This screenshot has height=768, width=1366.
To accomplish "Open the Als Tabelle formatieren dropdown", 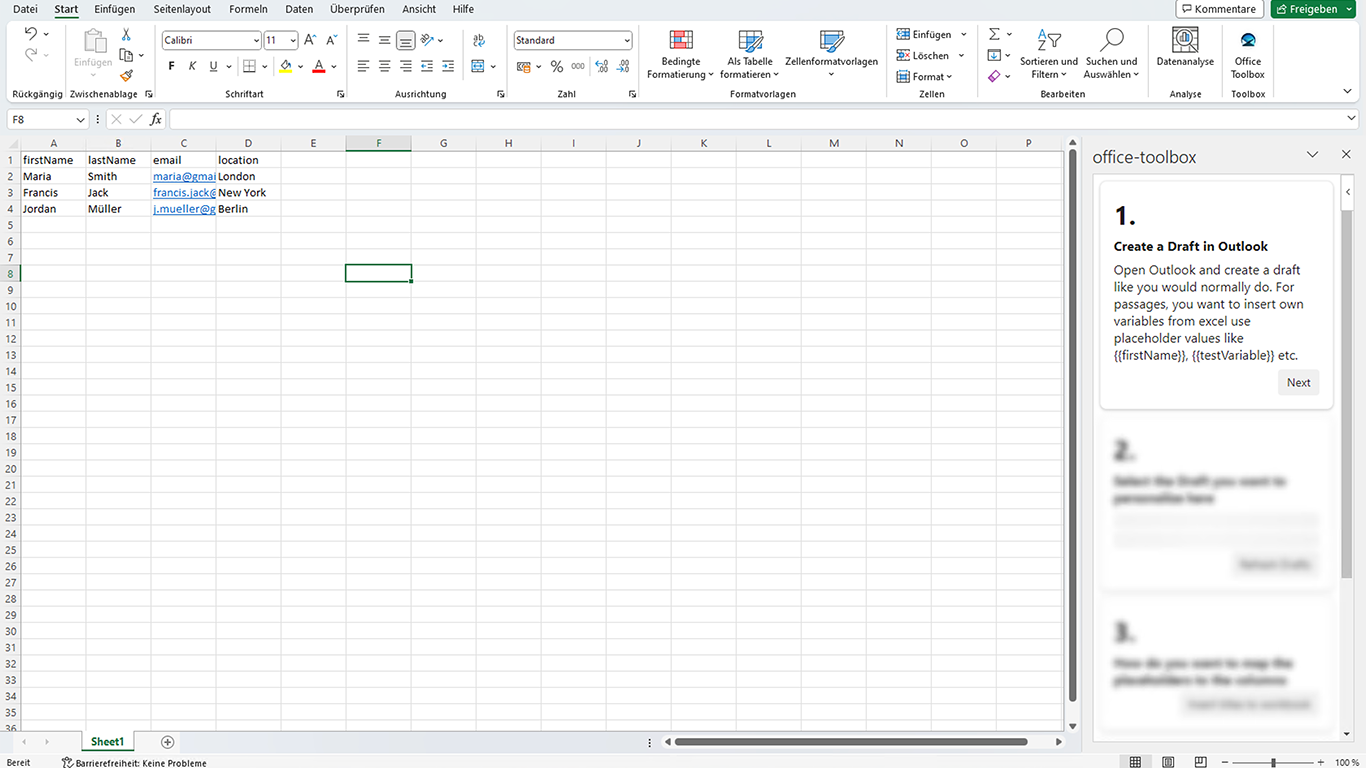I will coord(750,54).
